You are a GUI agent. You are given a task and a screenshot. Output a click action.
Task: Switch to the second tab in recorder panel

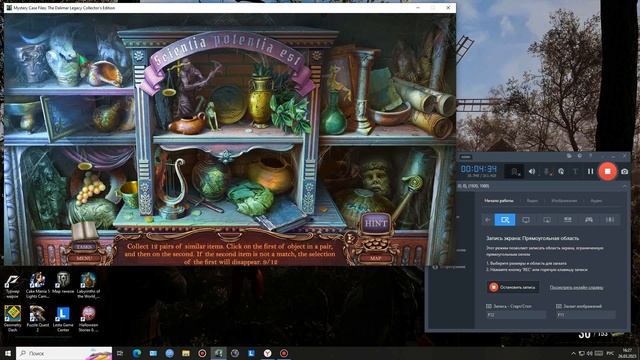click(532, 201)
